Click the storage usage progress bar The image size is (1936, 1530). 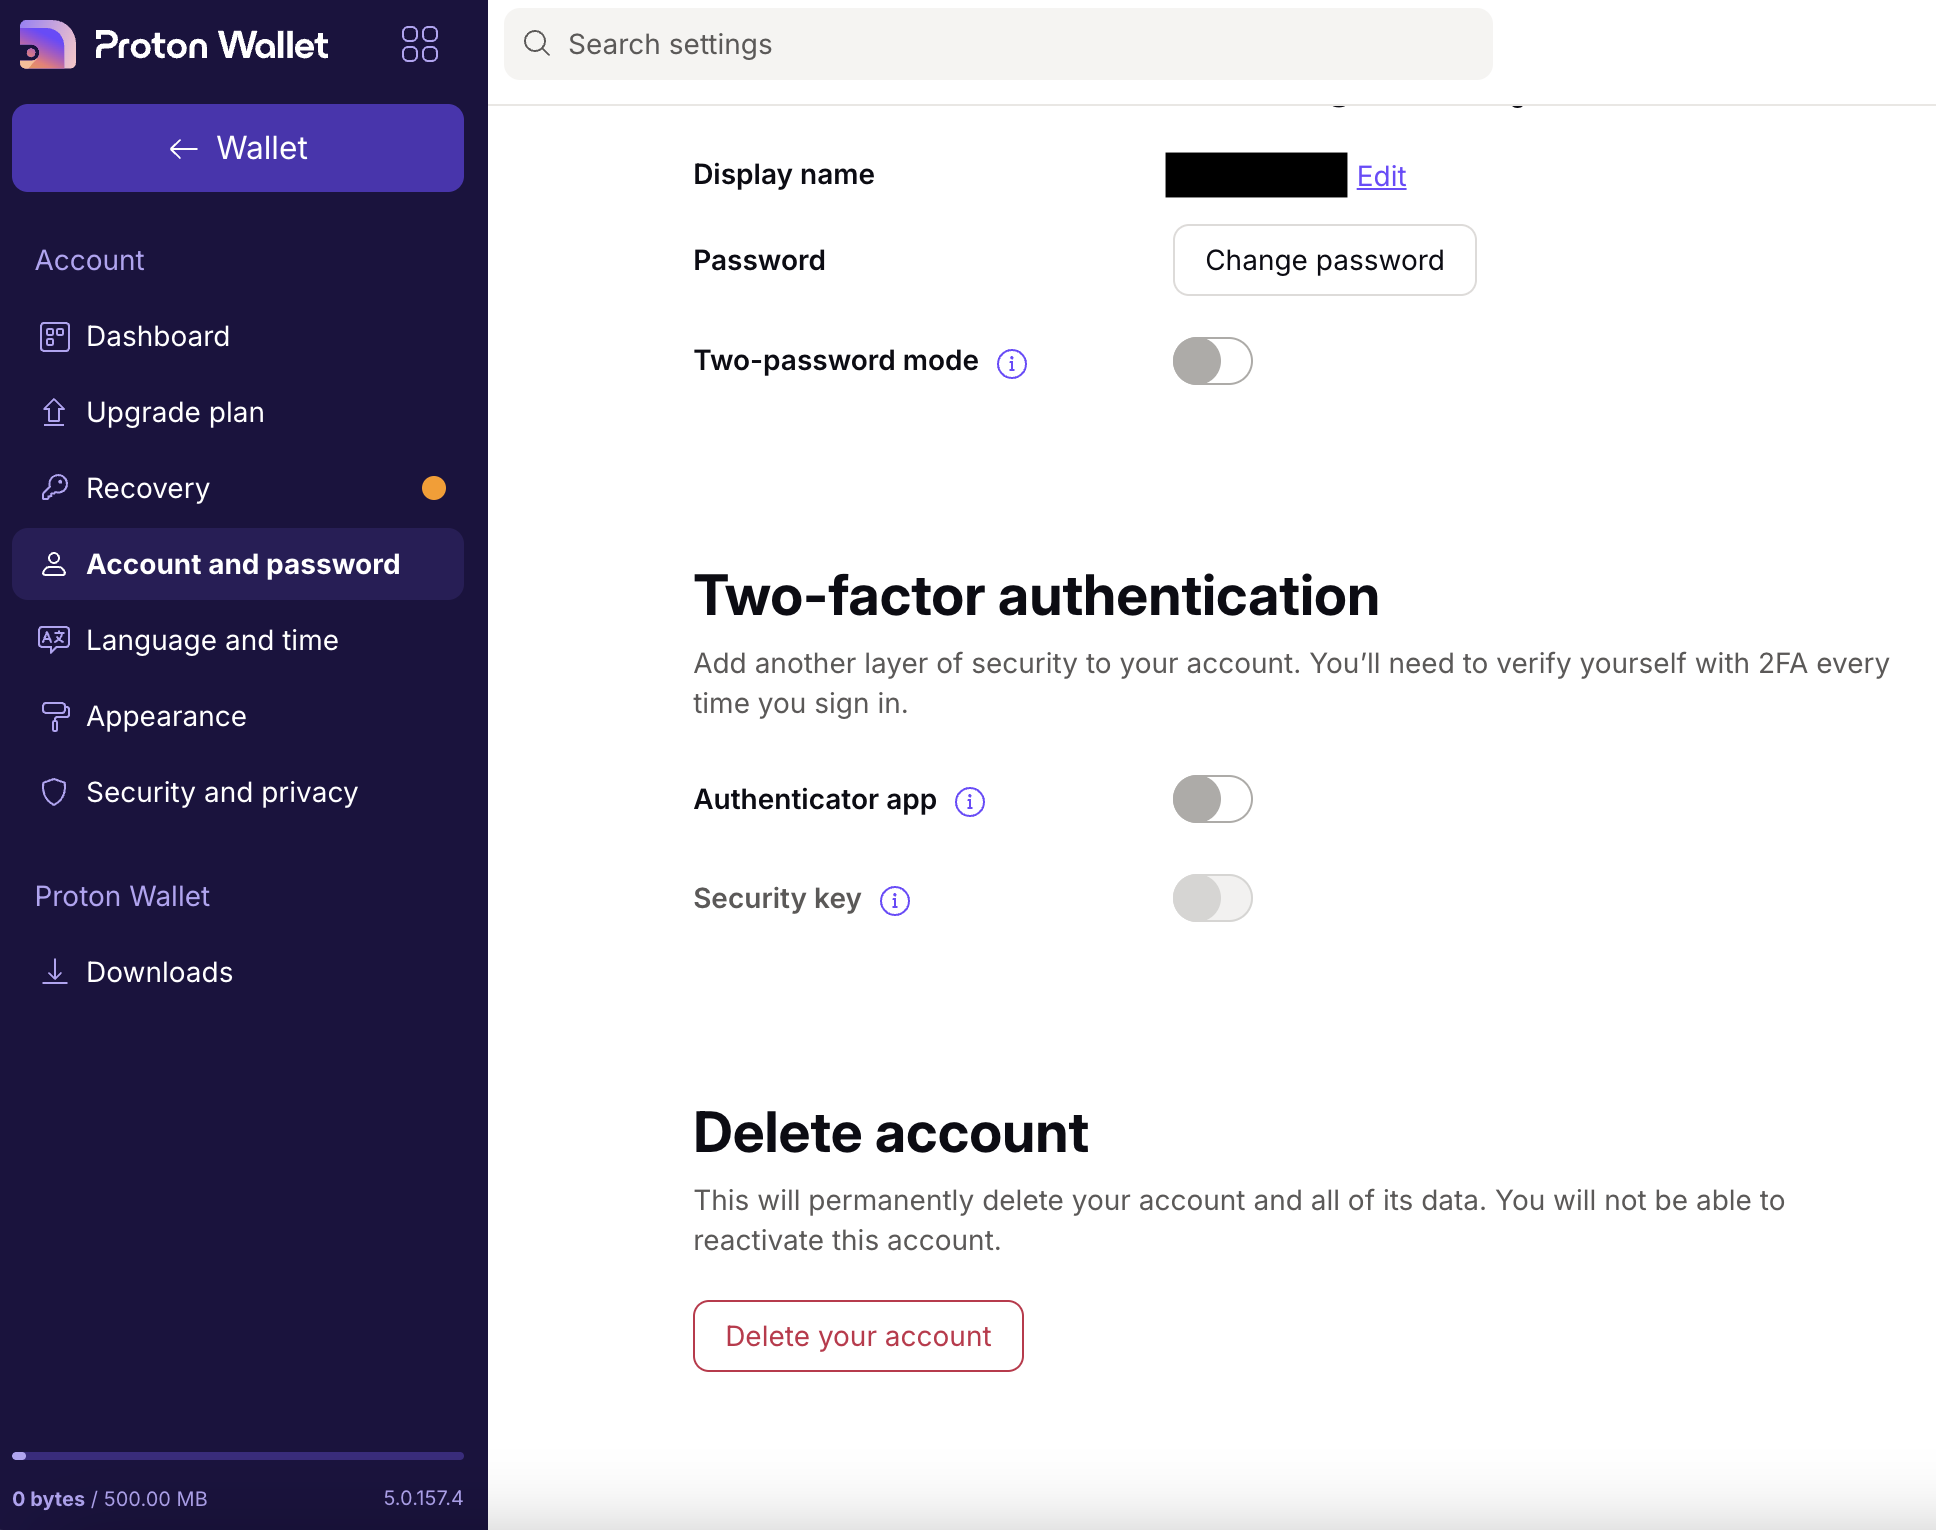(x=238, y=1456)
